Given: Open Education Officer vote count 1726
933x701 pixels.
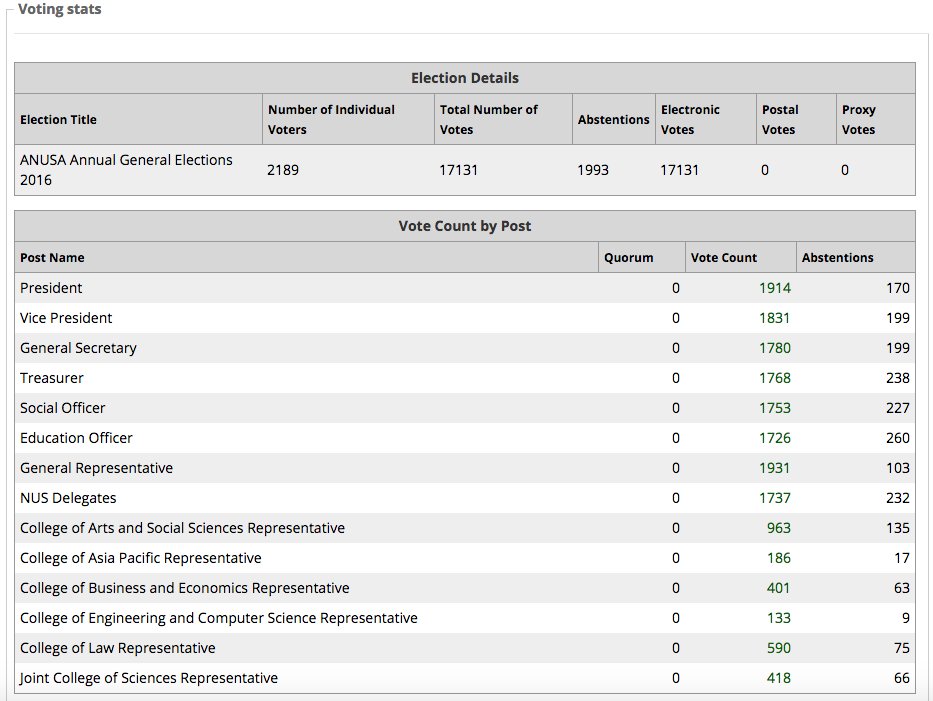Looking at the screenshot, I should (775, 438).
